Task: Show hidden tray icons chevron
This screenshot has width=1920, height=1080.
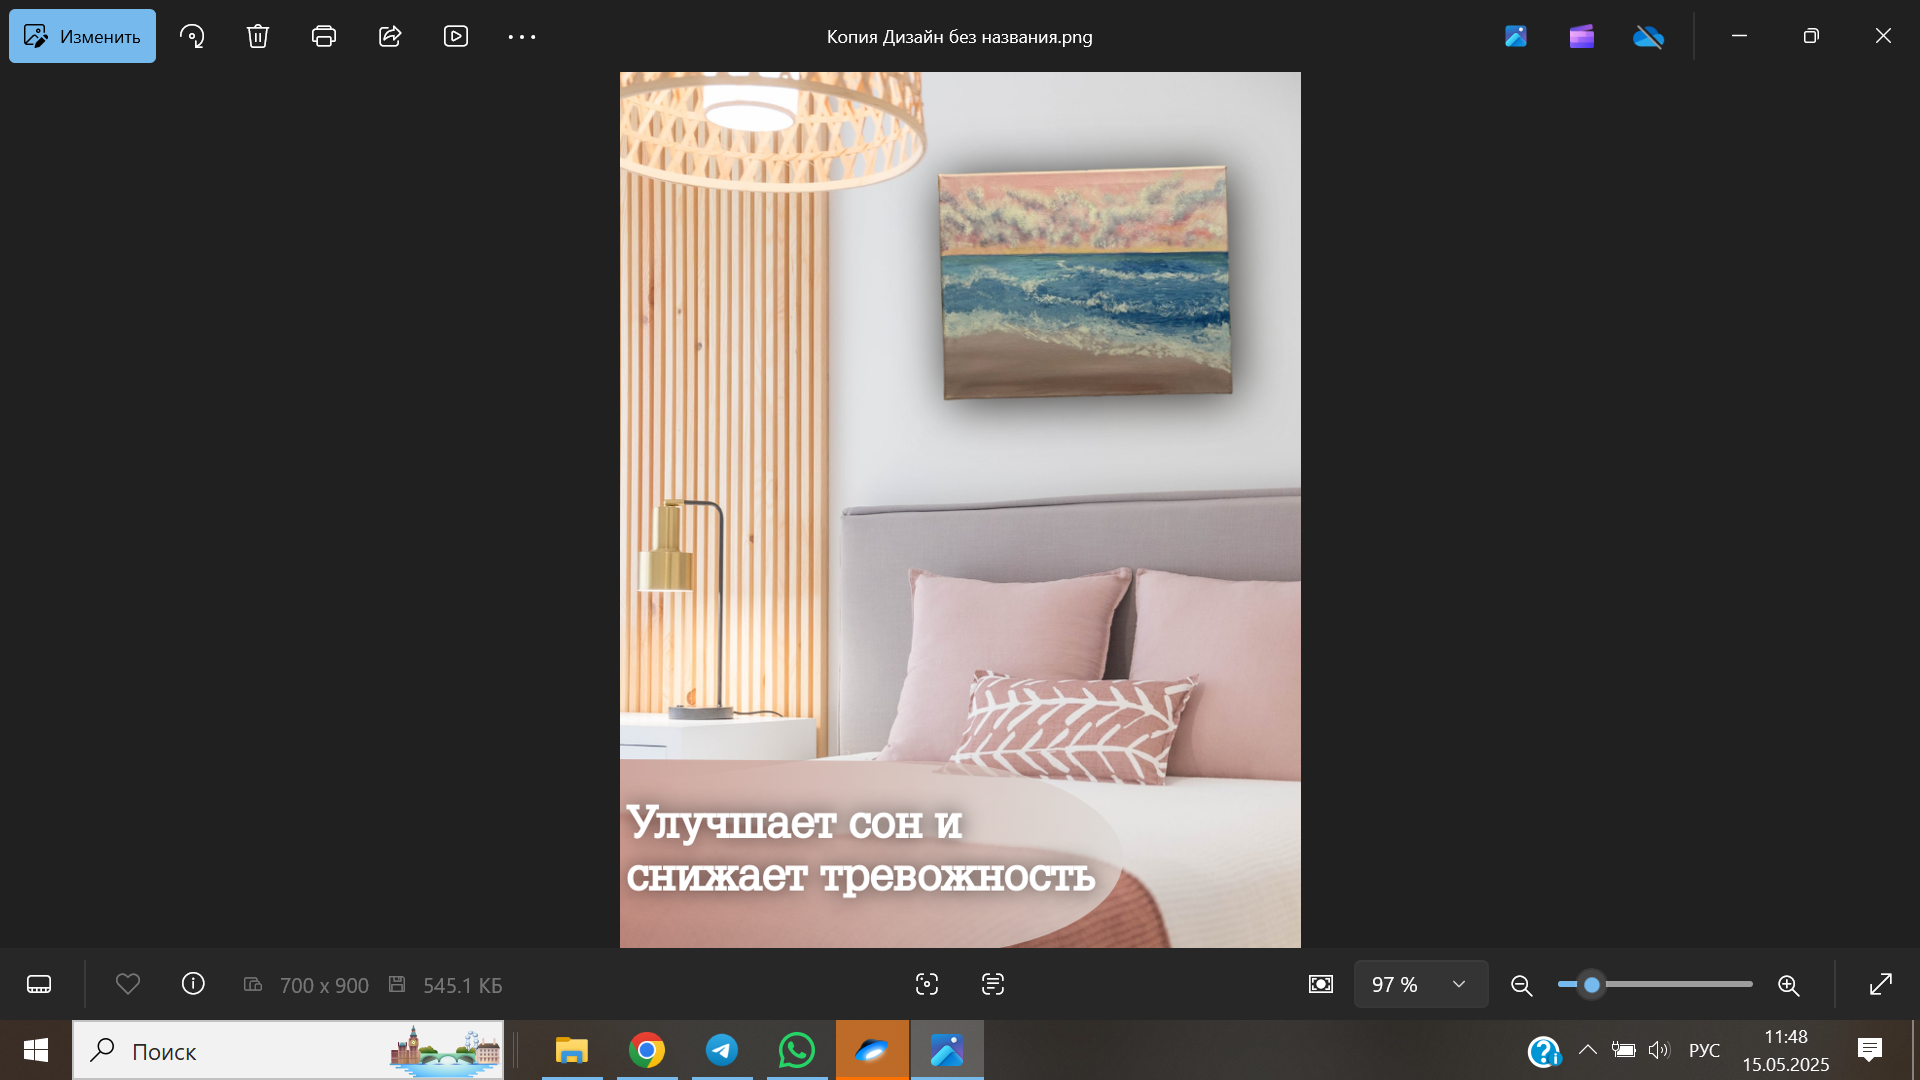Action: click(x=1587, y=1050)
